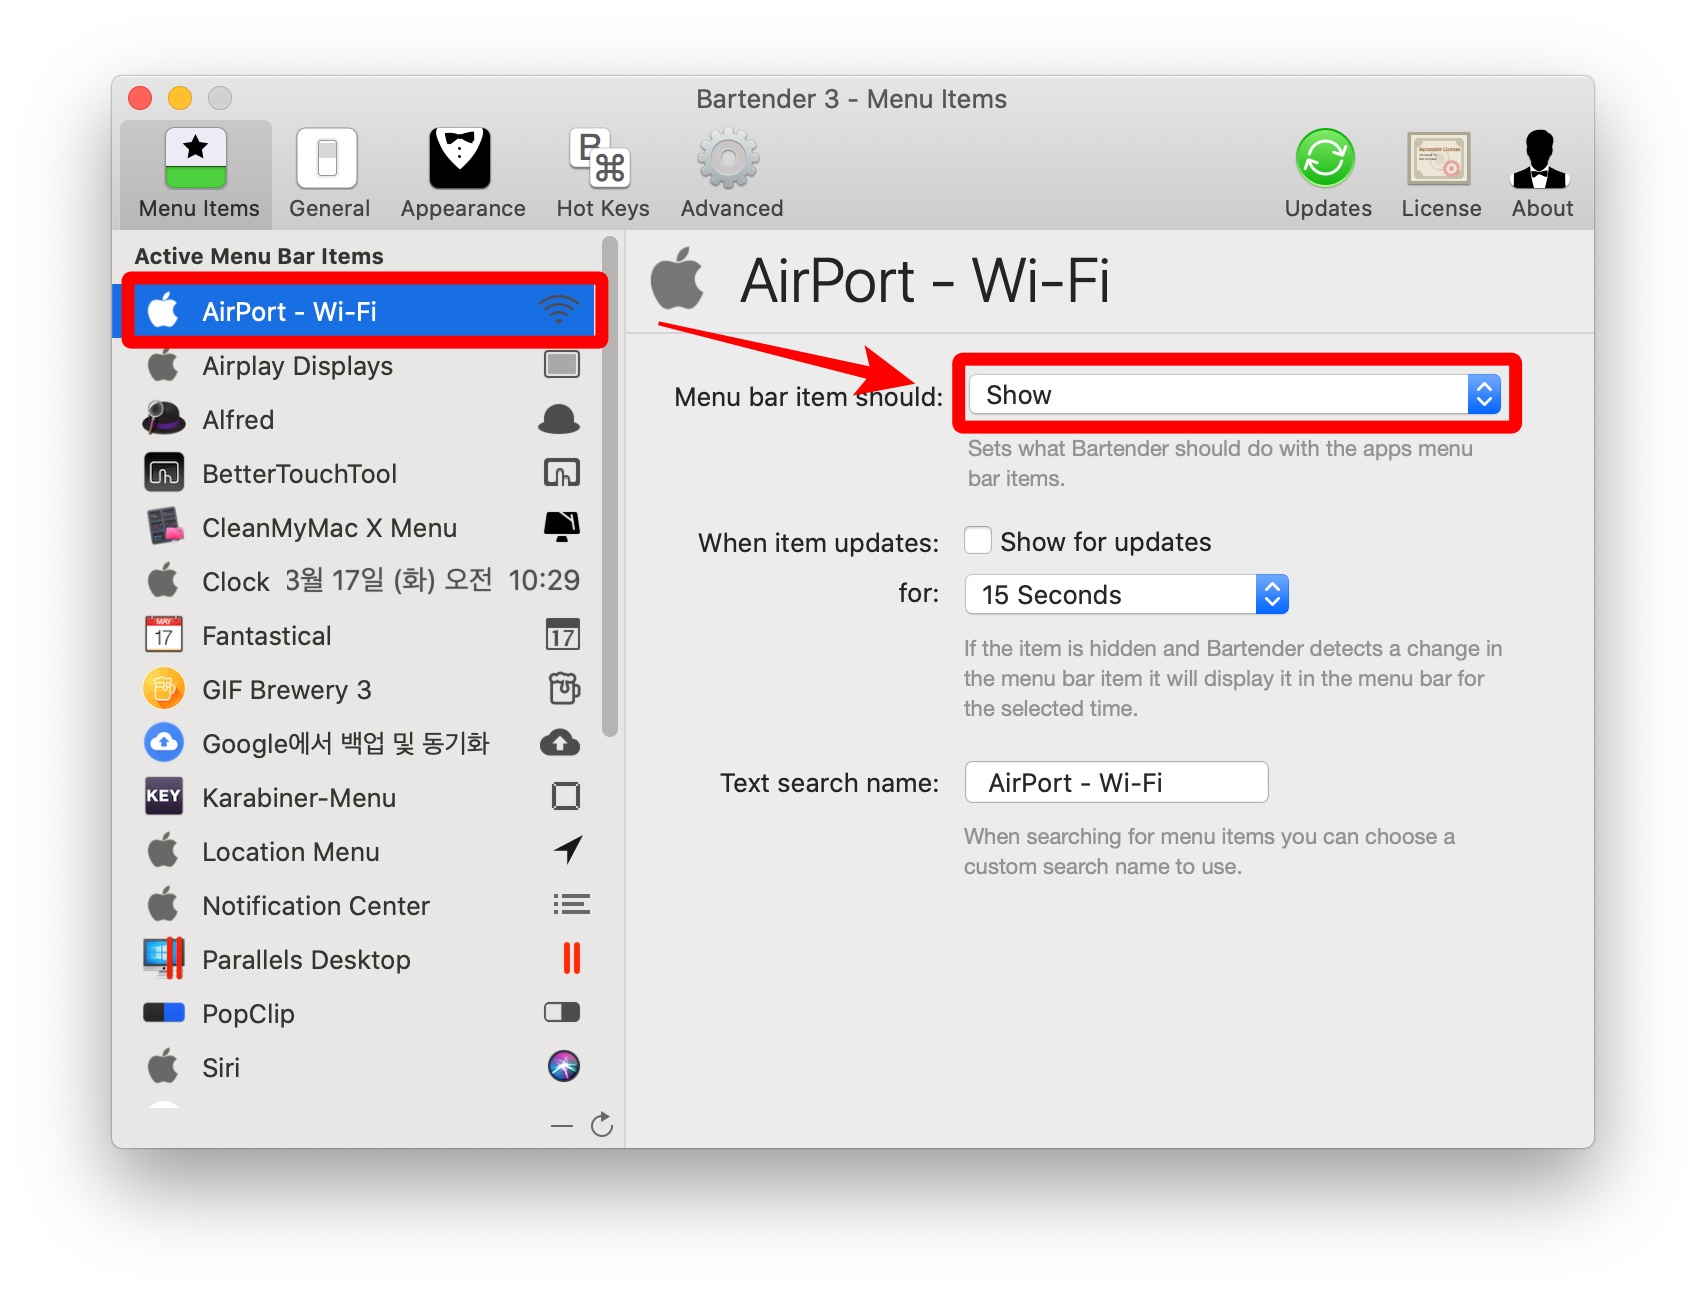
Task: Click the cloud upload menu icon
Action: coord(560,743)
